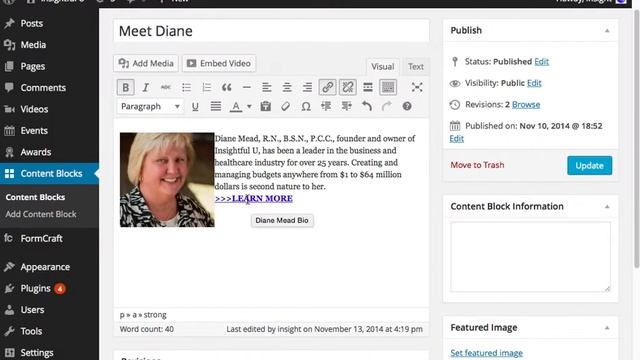Viewport: 640px width, 360px height.
Task: Click Move to Trash
Action: point(477,165)
